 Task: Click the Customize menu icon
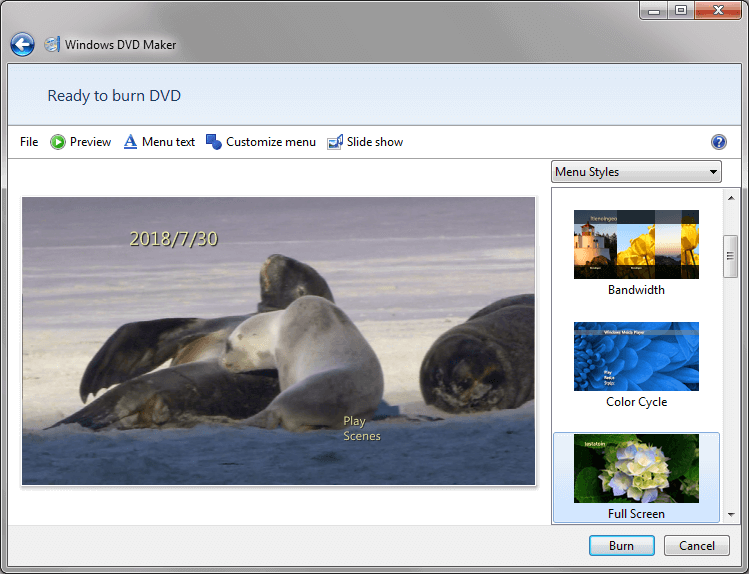pos(214,142)
